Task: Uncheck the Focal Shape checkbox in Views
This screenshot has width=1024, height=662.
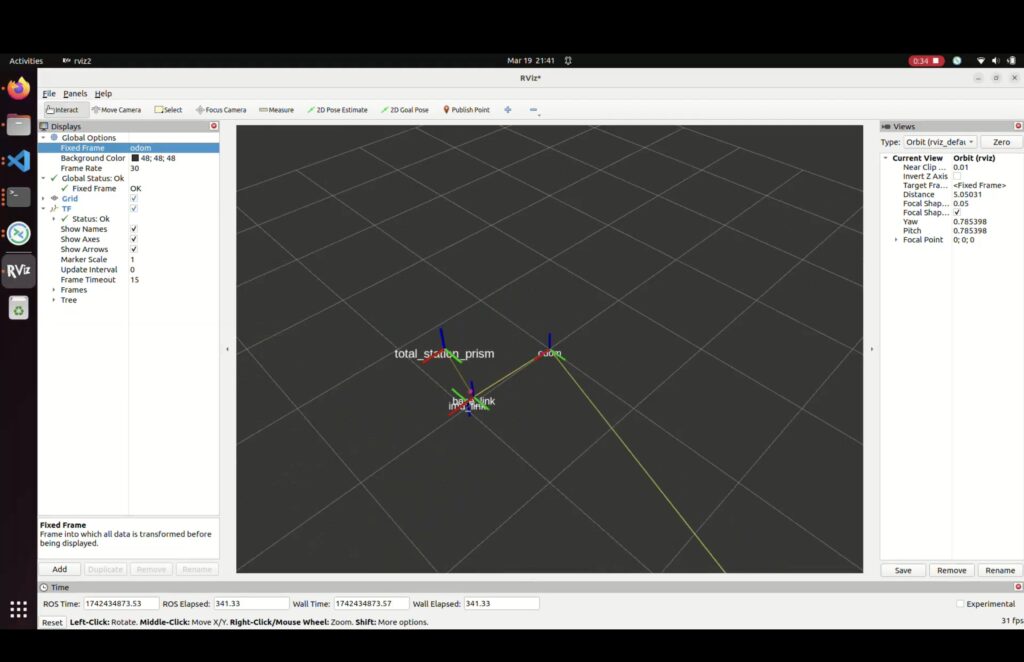Action: pyautogui.click(x=957, y=213)
